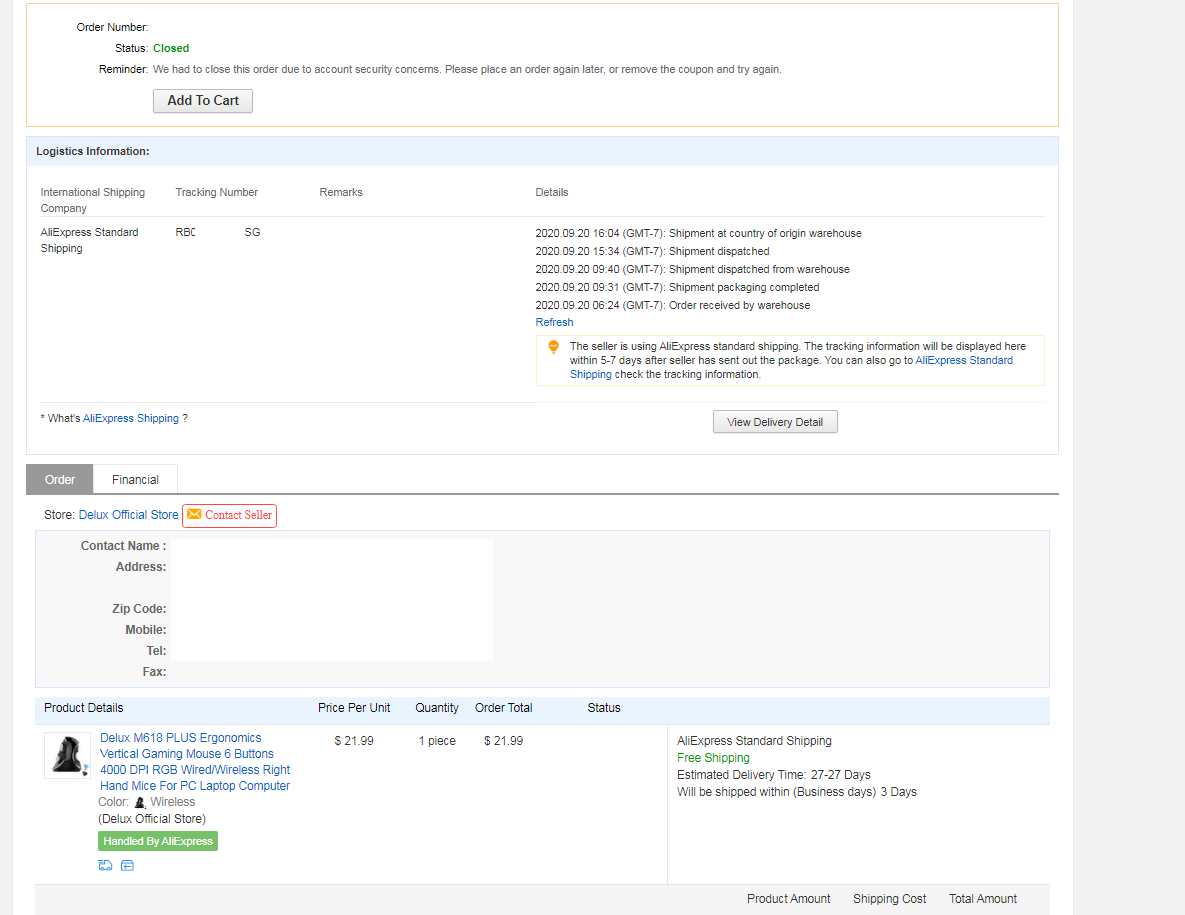Open the AliExpress Shipping help link
1185x915 pixels.
pyautogui.click(x=131, y=418)
